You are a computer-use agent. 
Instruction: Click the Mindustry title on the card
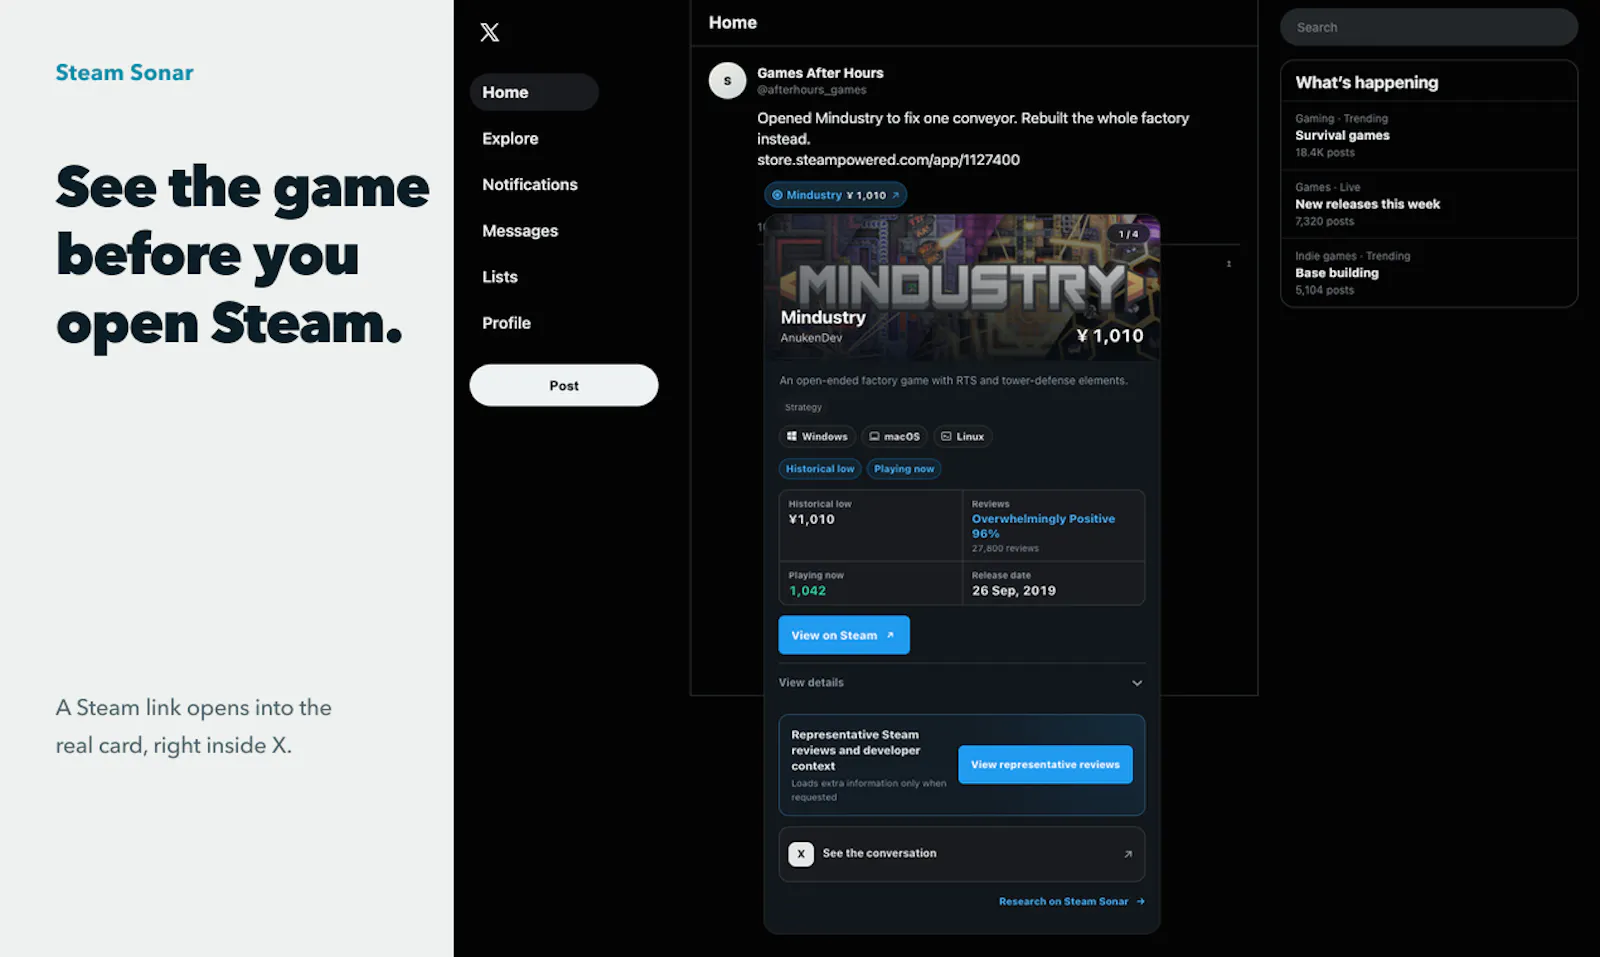click(x=823, y=318)
